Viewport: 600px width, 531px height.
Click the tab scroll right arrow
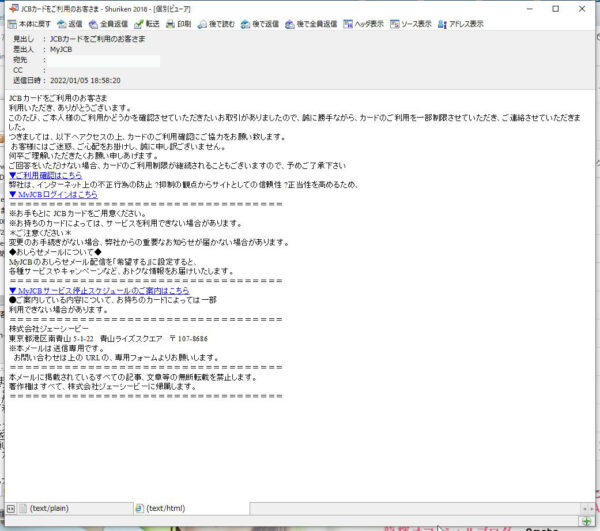[592, 508]
